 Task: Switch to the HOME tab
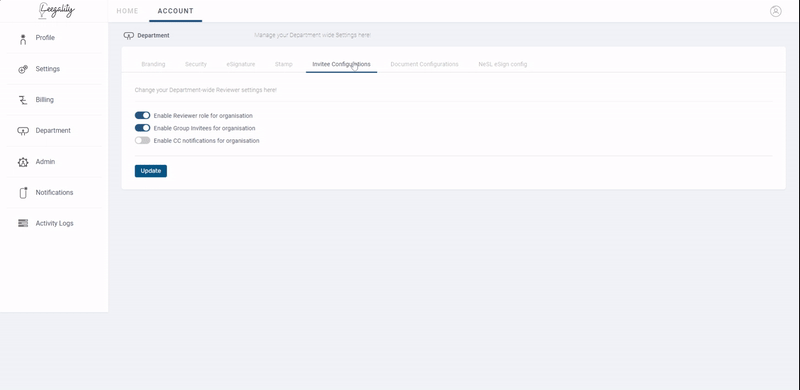(x=127, y=11)
